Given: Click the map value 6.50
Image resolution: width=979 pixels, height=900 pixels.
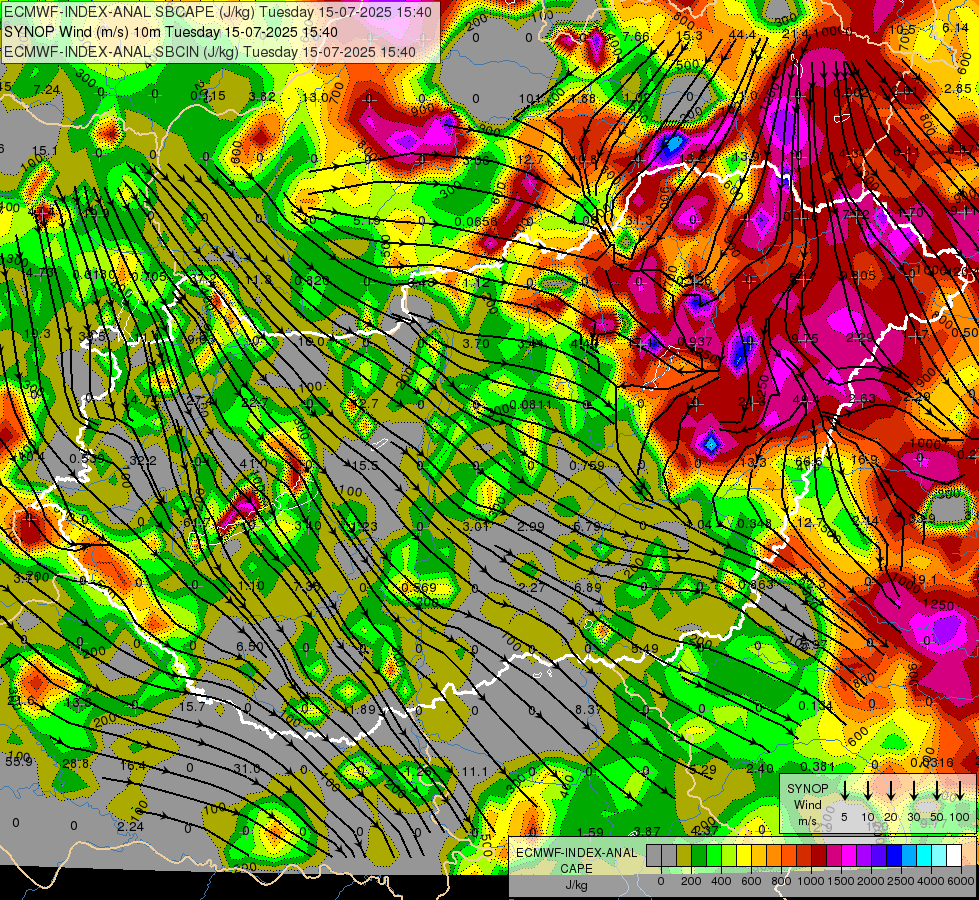Looking at the screenshot, I should point(250,646).
